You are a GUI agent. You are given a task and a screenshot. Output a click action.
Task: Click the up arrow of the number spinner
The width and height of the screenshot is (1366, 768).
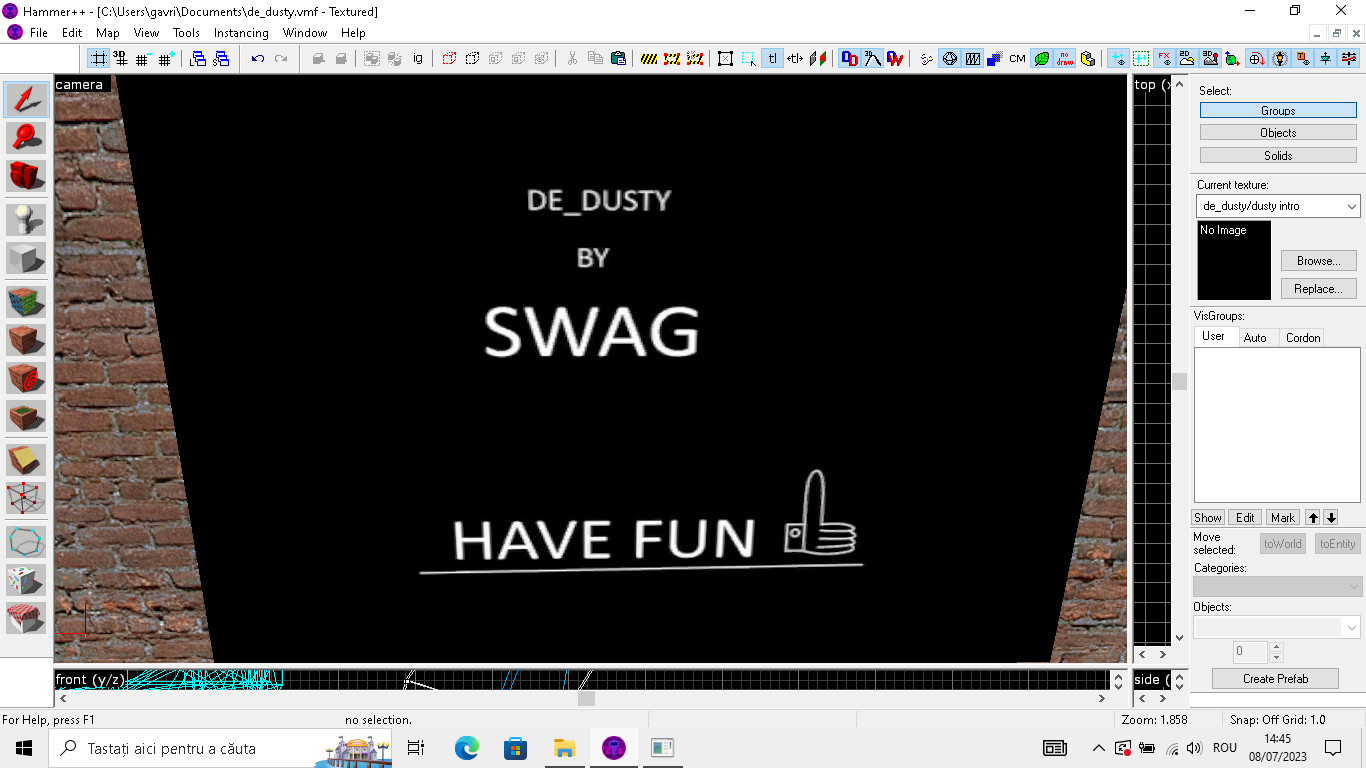[1276, 647]
